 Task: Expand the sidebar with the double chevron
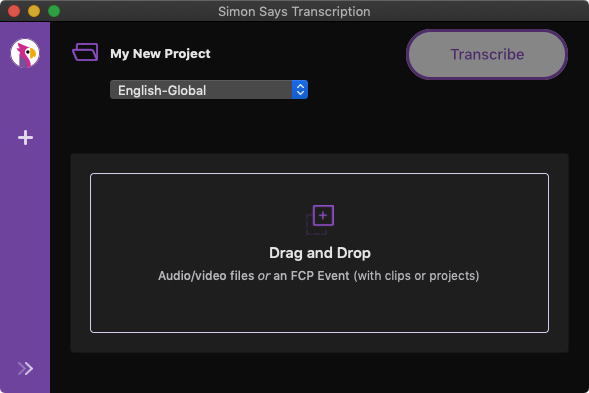[x=25, y=369]
